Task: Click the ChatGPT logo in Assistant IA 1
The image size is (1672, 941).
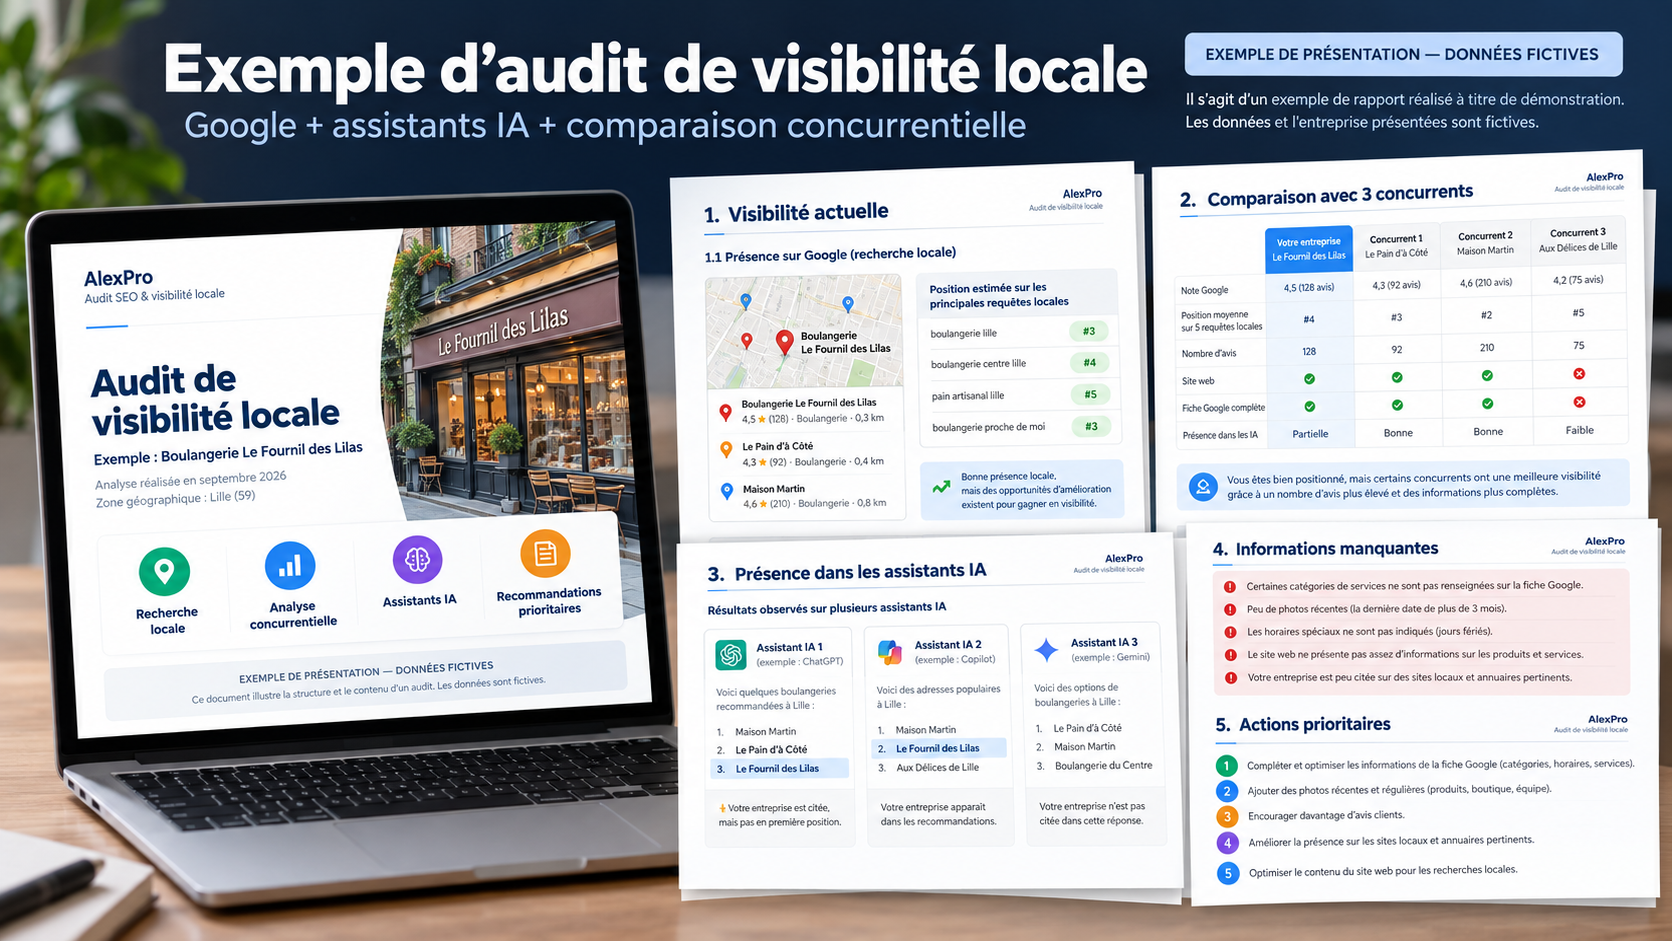Action: coord(731,654)
